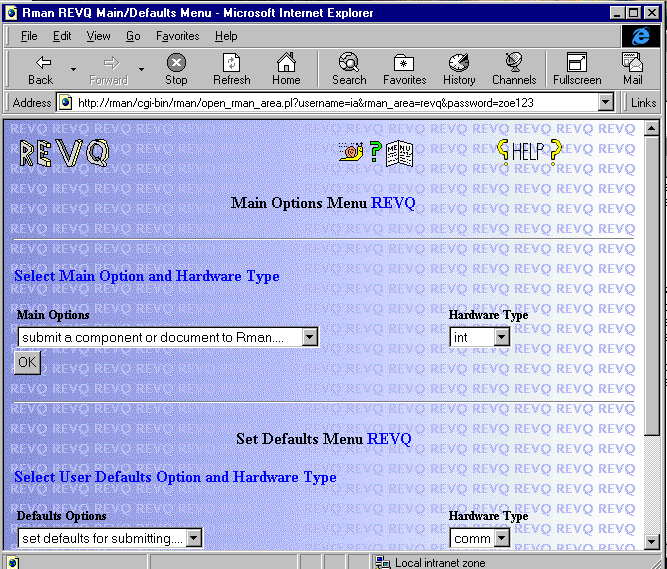Click the blue REVQ link in Set Defaults Menu
The height and width of the screenshot is (569, 667).
(389, 438)
